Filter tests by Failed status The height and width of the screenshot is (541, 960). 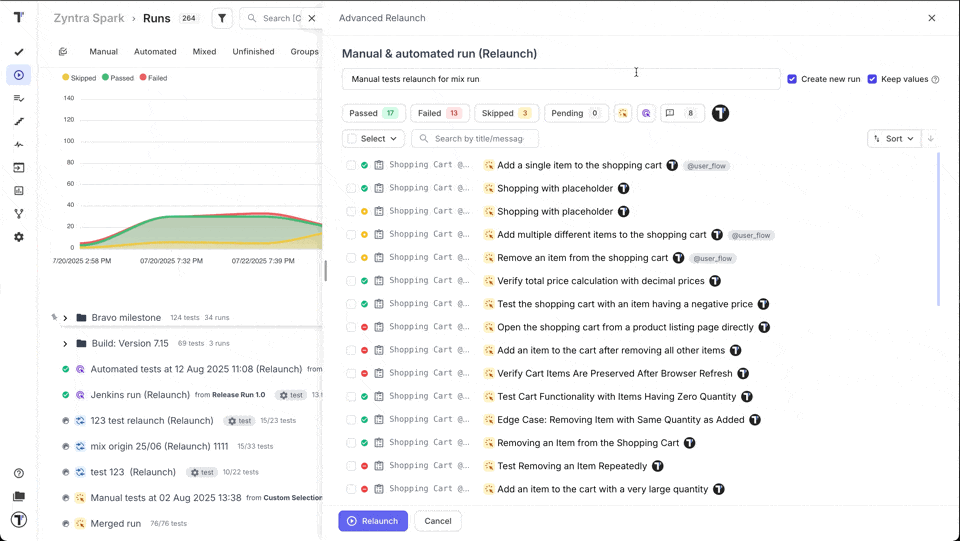point(439,113)
